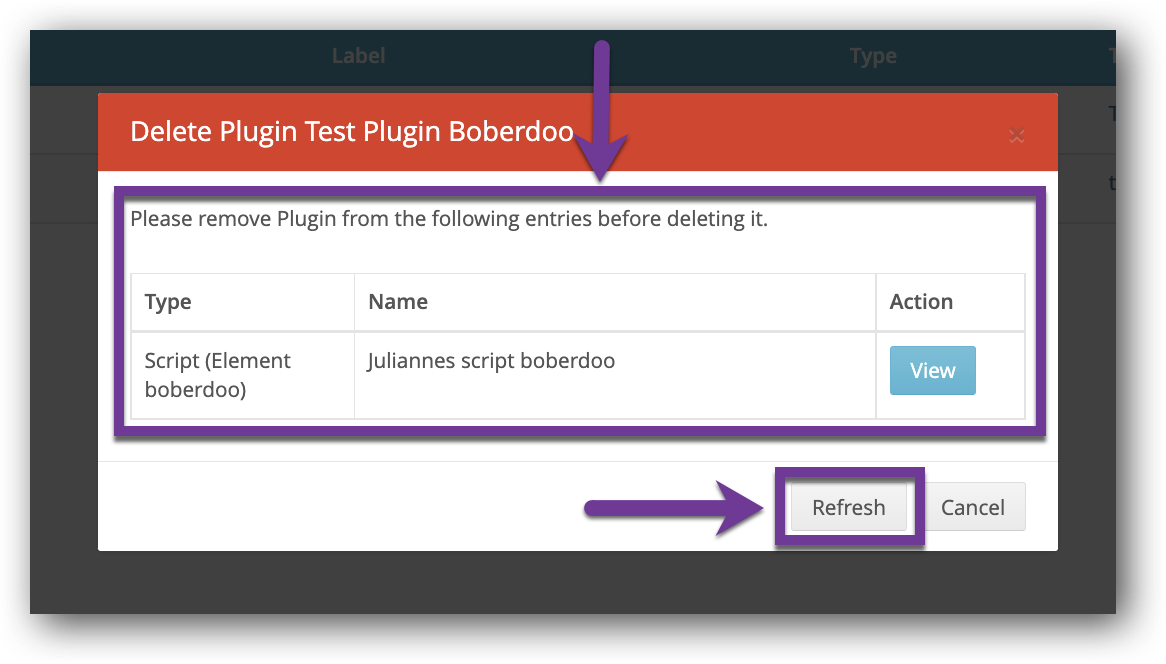This screenshot has width=1166, height=664.
Task: Click the Action column header
Action: [921, 302]
